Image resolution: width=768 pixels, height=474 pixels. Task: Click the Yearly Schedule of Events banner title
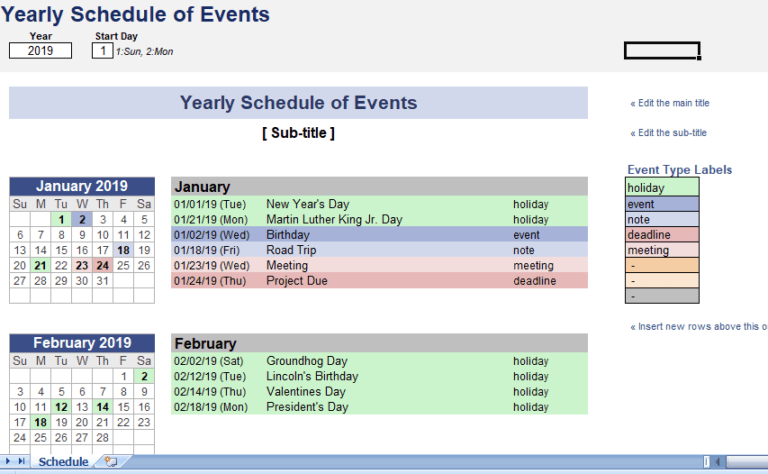tap(298, 103)
